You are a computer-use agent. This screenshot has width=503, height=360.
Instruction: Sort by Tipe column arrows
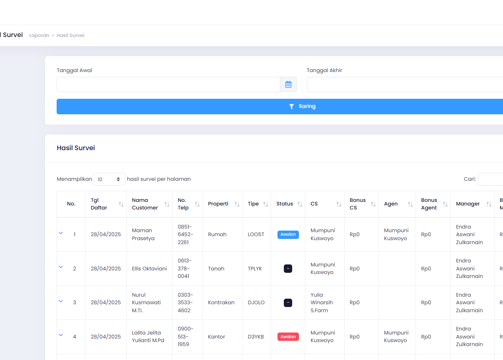click(266, 204)
